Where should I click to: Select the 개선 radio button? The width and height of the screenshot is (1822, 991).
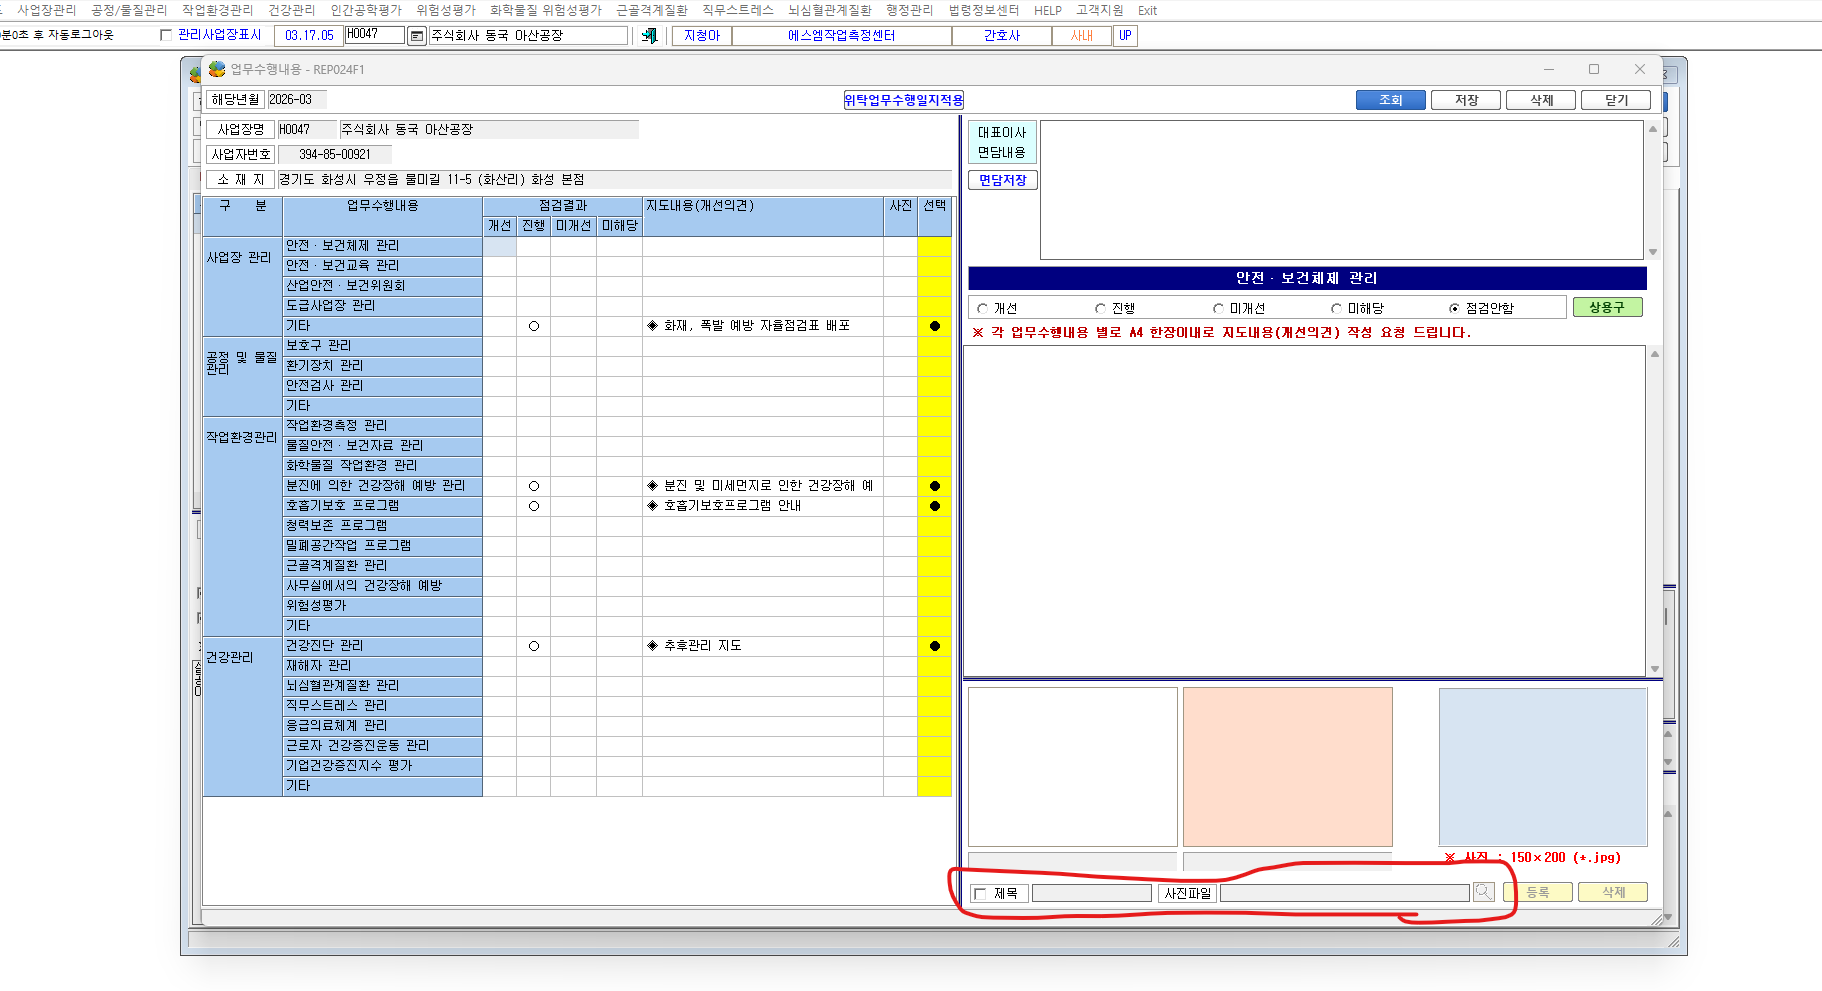point(983,309)
